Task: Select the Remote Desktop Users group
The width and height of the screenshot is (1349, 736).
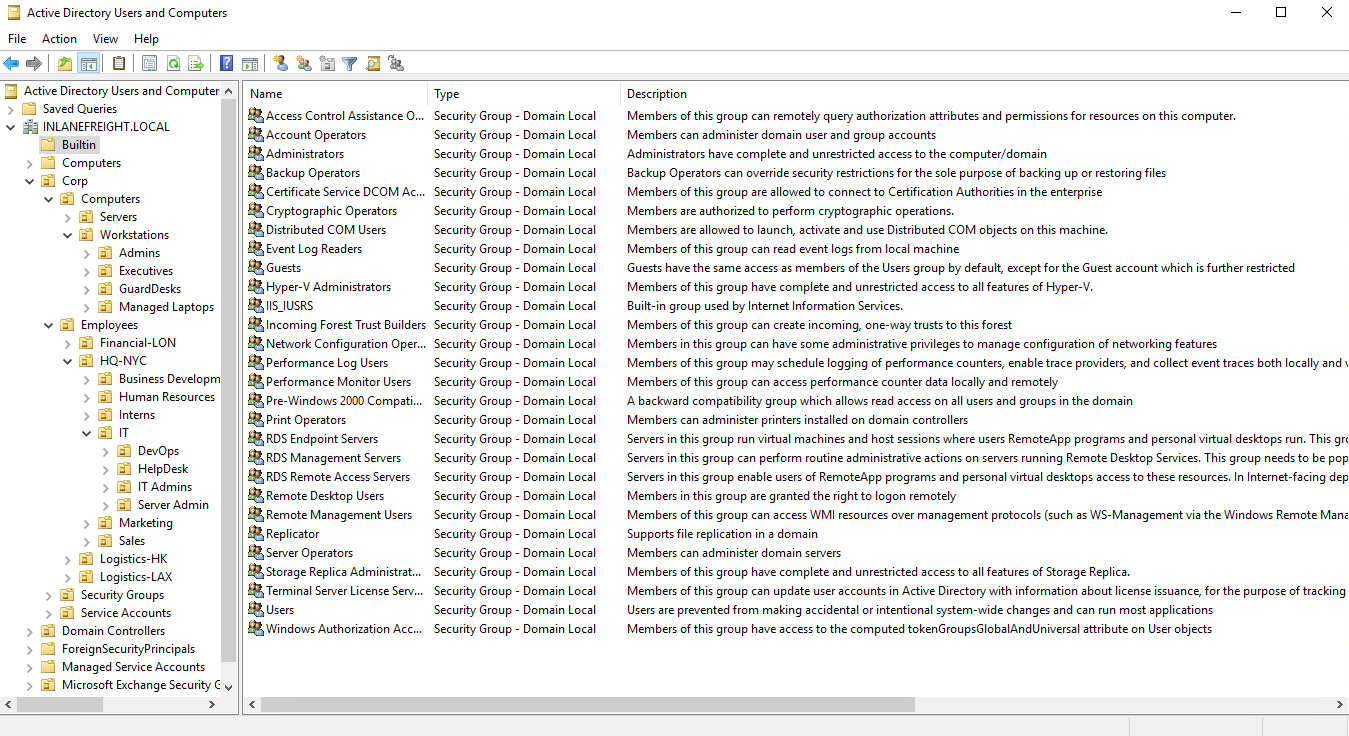Action: pos(324,496)
